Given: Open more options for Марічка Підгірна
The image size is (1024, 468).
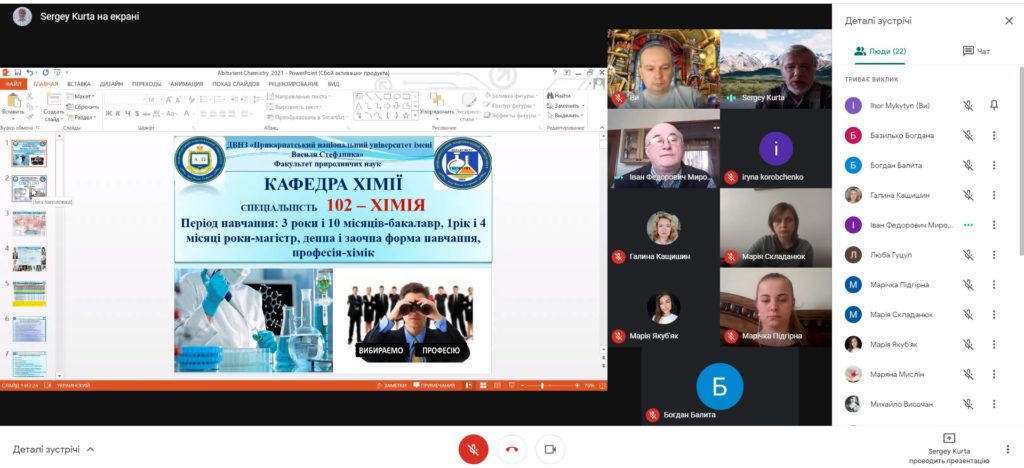Looking at the screenshot, I should (x=994, y=284).
